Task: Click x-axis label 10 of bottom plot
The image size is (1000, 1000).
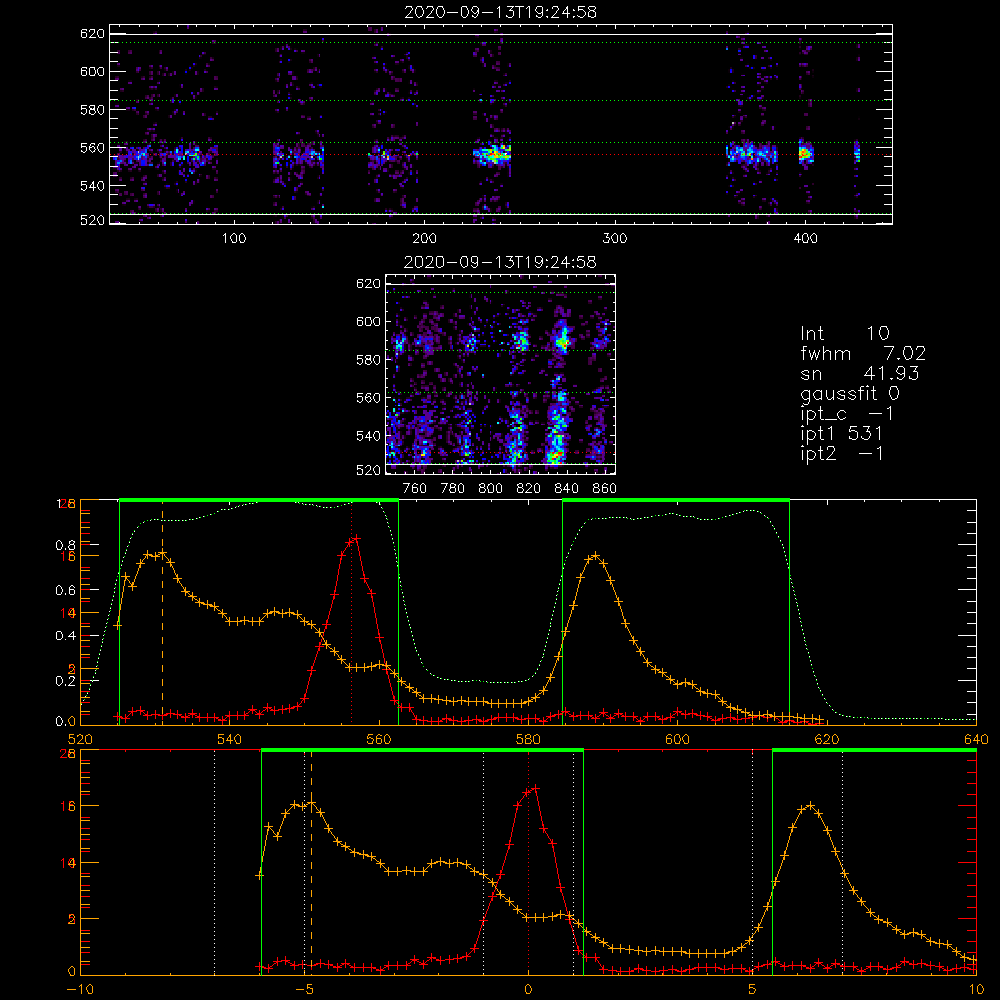Action: click(976, 990)
